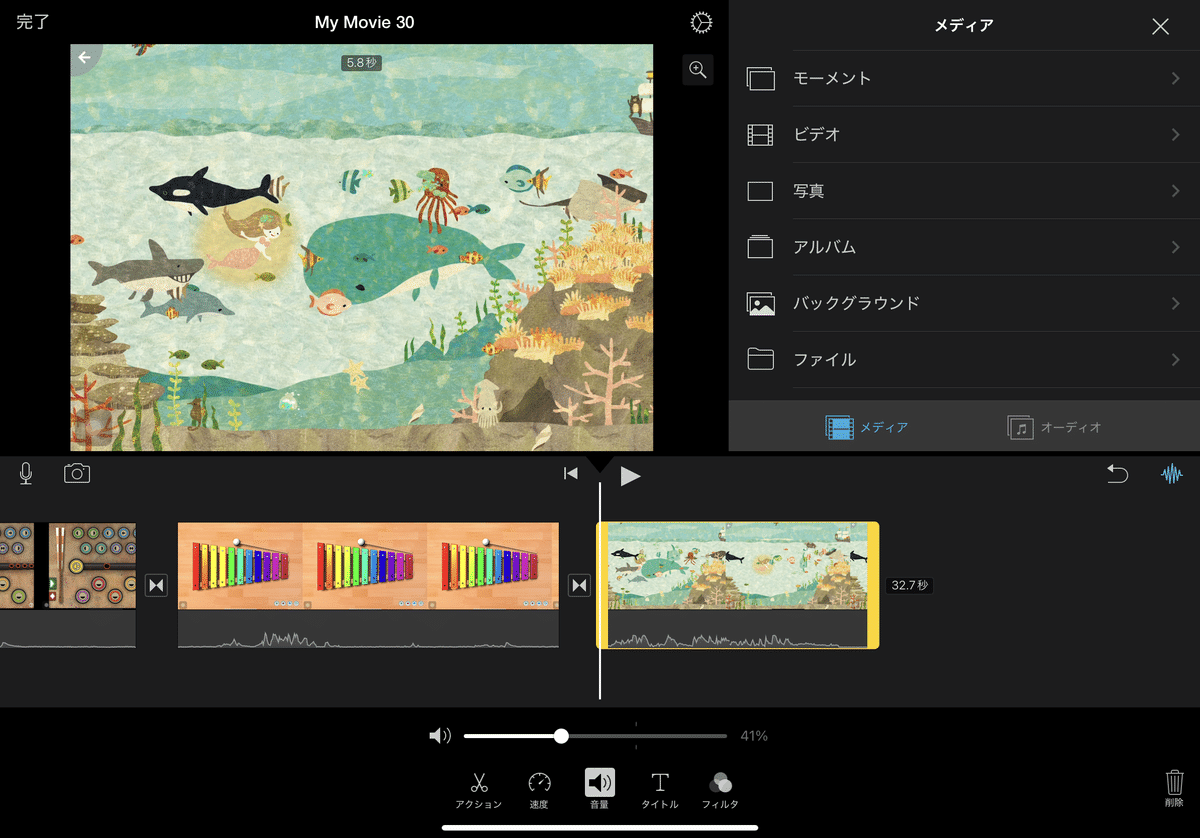Click the volume slider knob
This screenshot has width=1200, height=838.
[561, 736]
